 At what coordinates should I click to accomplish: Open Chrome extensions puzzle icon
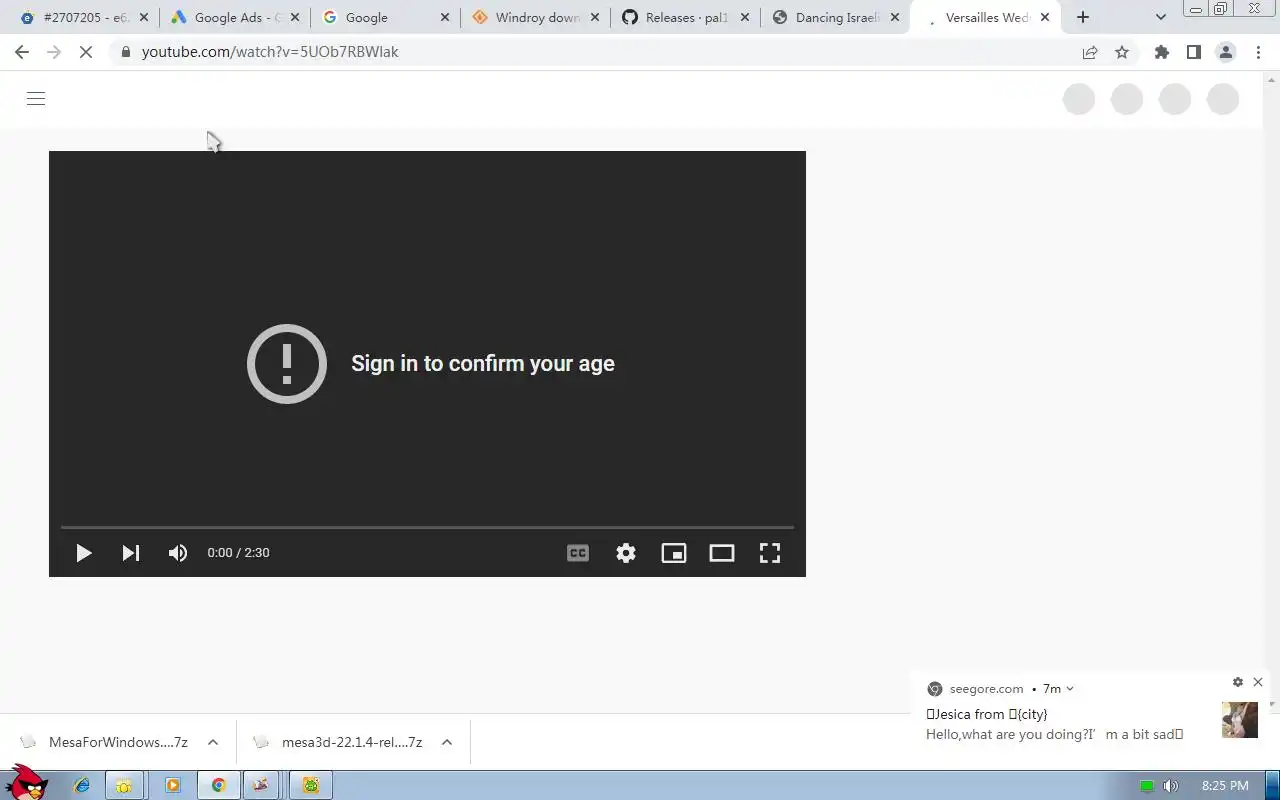pos(1162,52)
